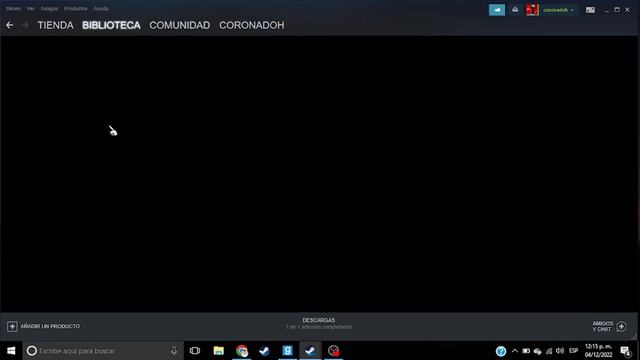The image size is (640, 360).
Task: Open the clock and date flyout
Action: click(x=598, y=351)
